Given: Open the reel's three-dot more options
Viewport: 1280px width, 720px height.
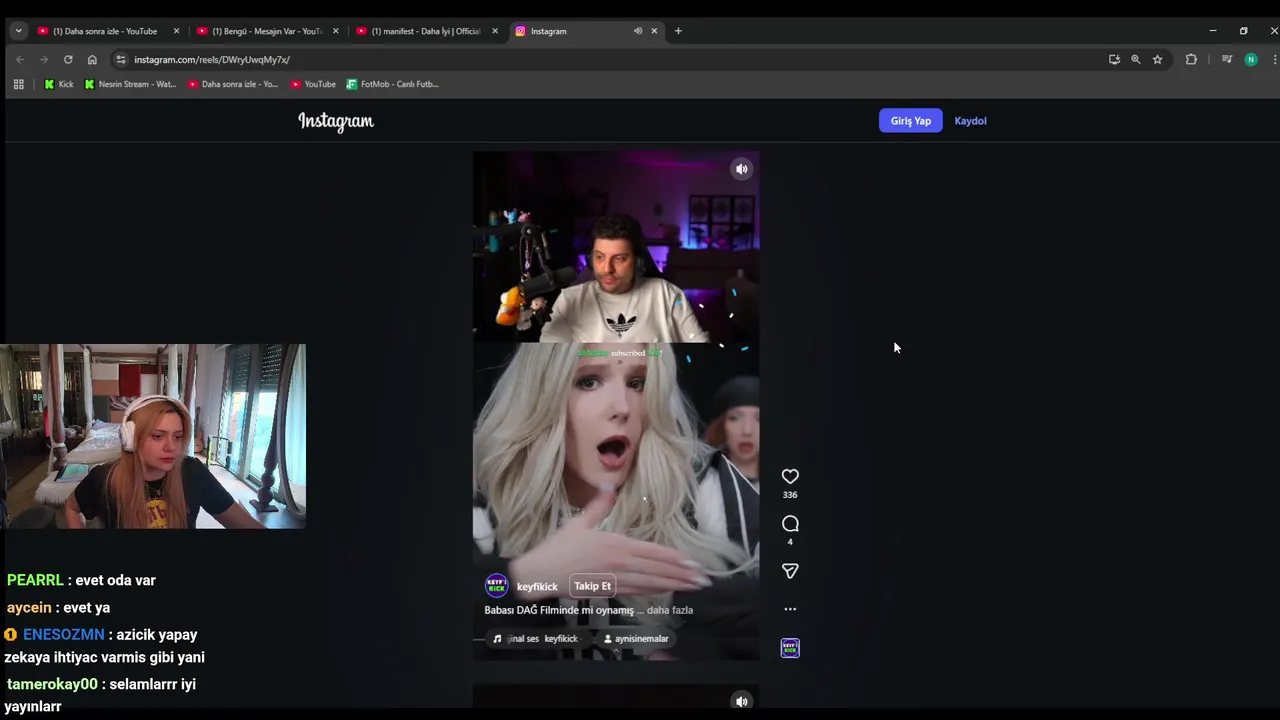Looking at the screenshot, I should pyautogui.click(x=790, y=609).
